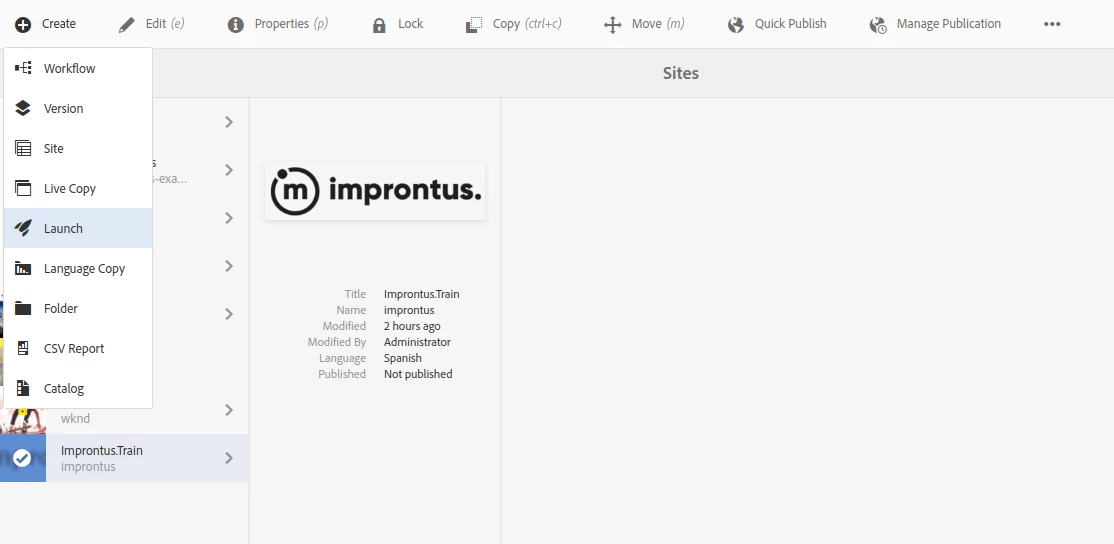This screenshot has height=544, width=1114.
Task: Click the Create plus icon
Action: [x=23, y=25]
